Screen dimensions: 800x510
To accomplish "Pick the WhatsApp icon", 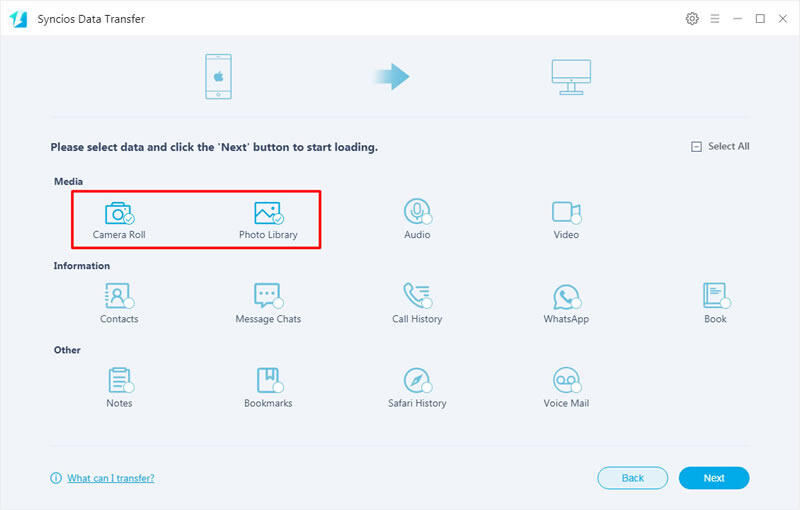I will pyautogui.click(x=566, y=297).
